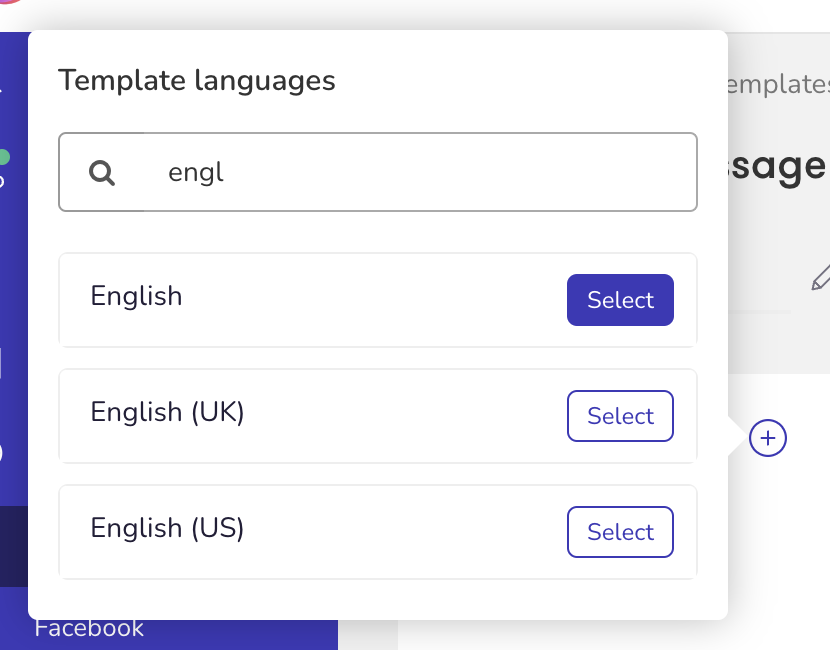This screenshot has width=830, height=650.
Task: Click the English row label
Action: pos(137,295)
